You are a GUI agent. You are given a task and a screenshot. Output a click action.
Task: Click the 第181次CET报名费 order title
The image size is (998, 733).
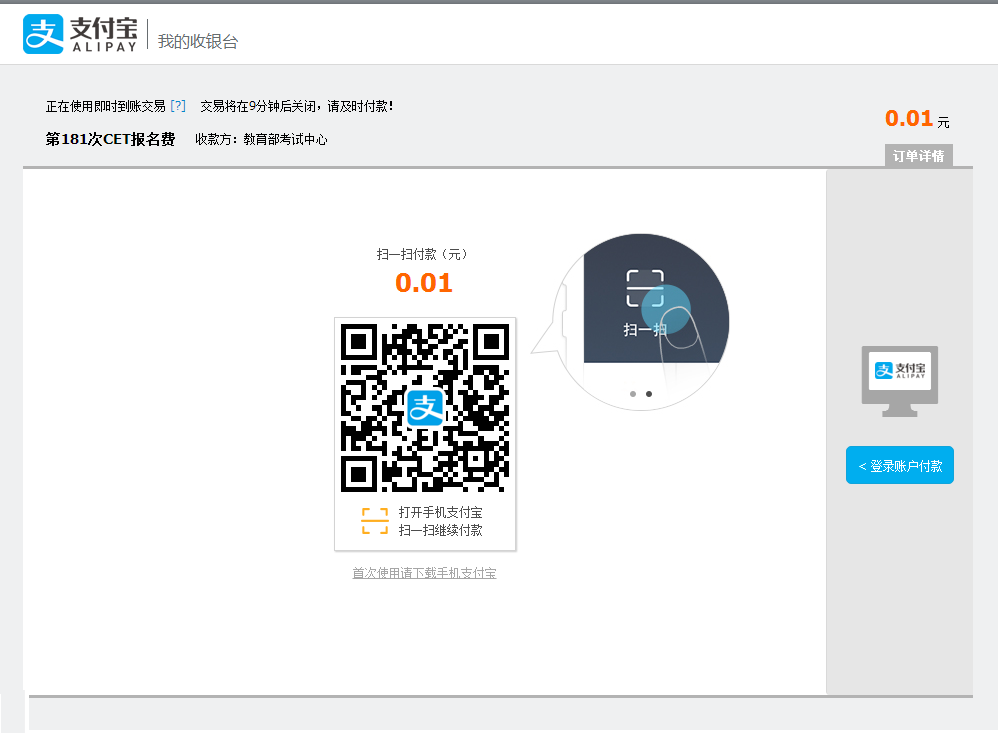(x=110, y=139)
